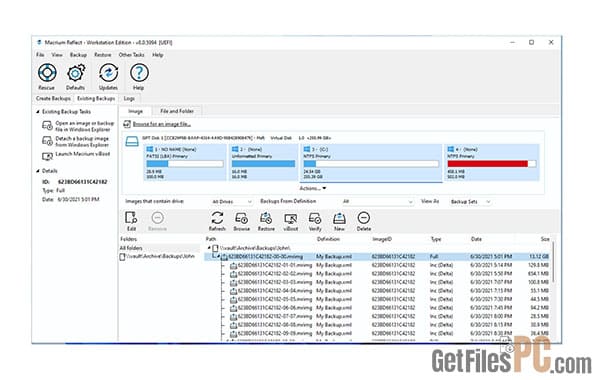This screenshot has height=380, width=600.
Task: Click Launch Macrium viBoot link
Action: click(x=83, y=154)
